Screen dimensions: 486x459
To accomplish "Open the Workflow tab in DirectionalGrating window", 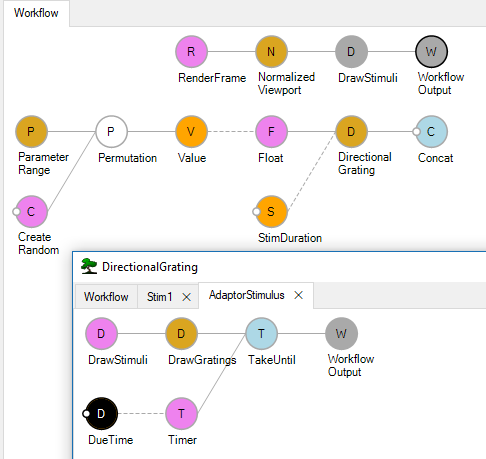I will tap(106, 297).
